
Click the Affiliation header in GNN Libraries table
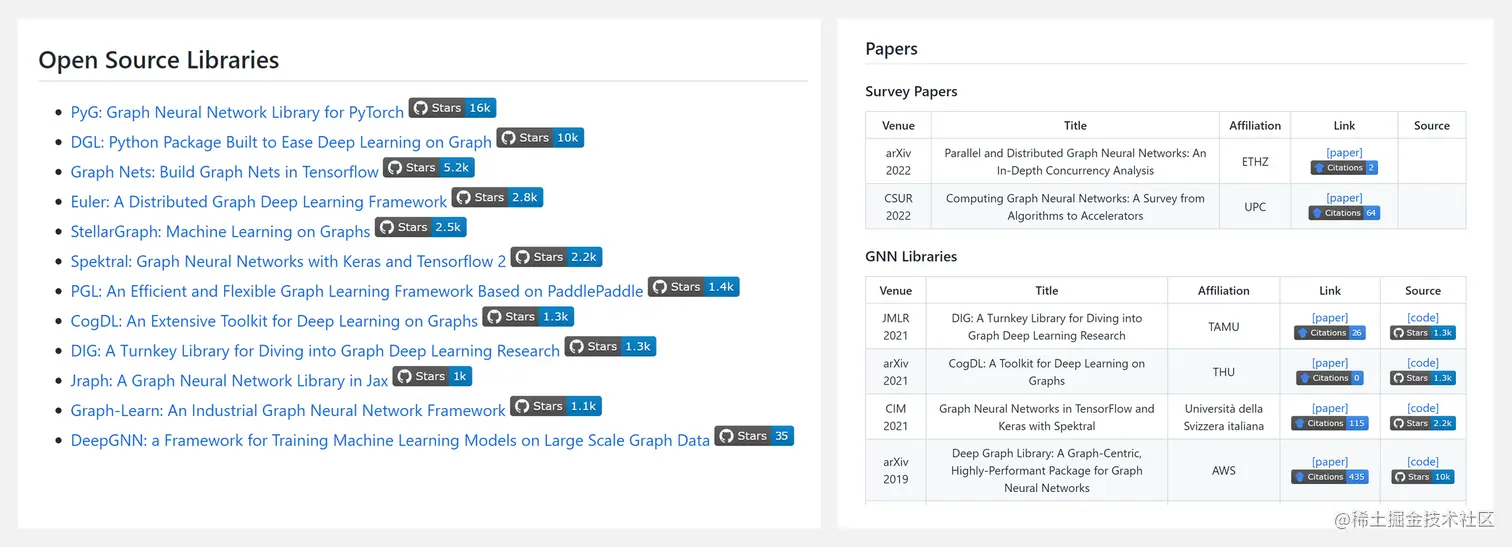[x=1223, y=290]
